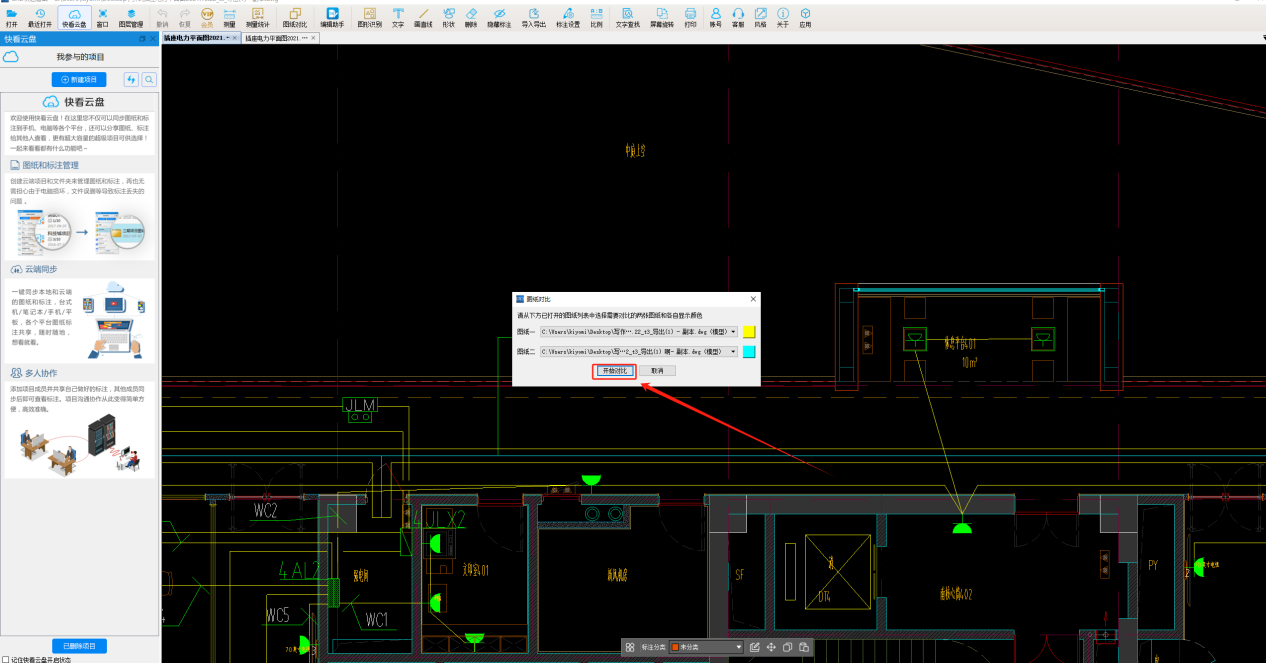
Task: Select the 删除 eraser tool
Action: (x=471, y=16)
